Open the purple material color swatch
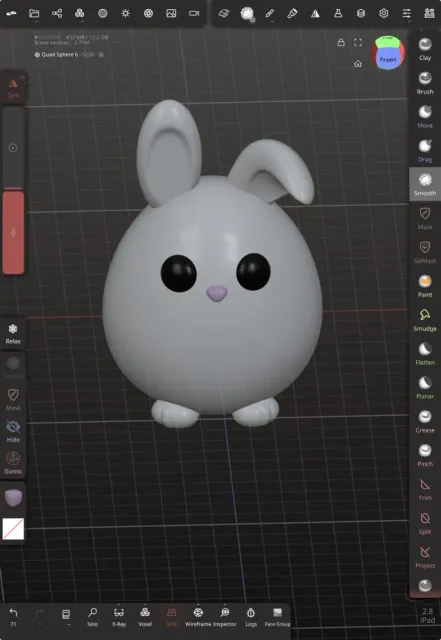Viewport: 441px width, 640px height. click(x=13, y=498)
